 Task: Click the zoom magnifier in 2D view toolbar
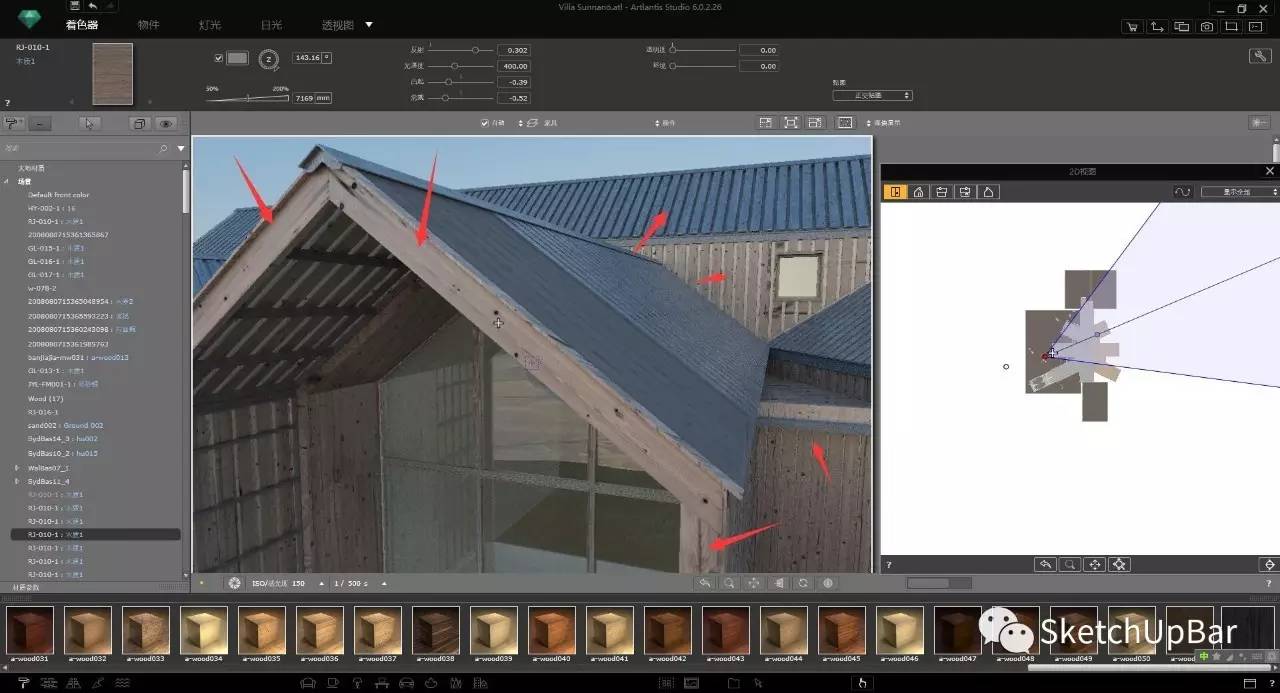pos(1070,565)
